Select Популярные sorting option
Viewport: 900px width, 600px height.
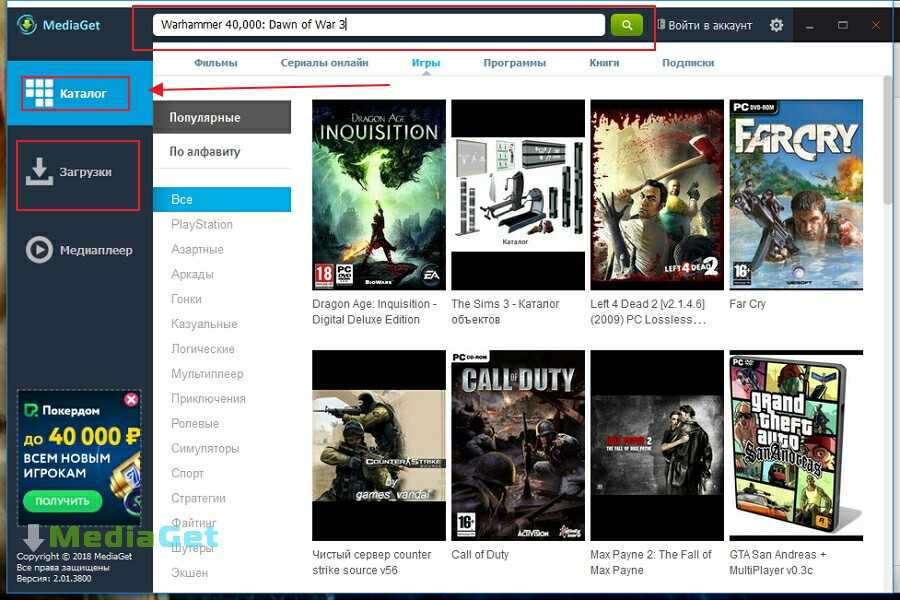tap(222, 117)
